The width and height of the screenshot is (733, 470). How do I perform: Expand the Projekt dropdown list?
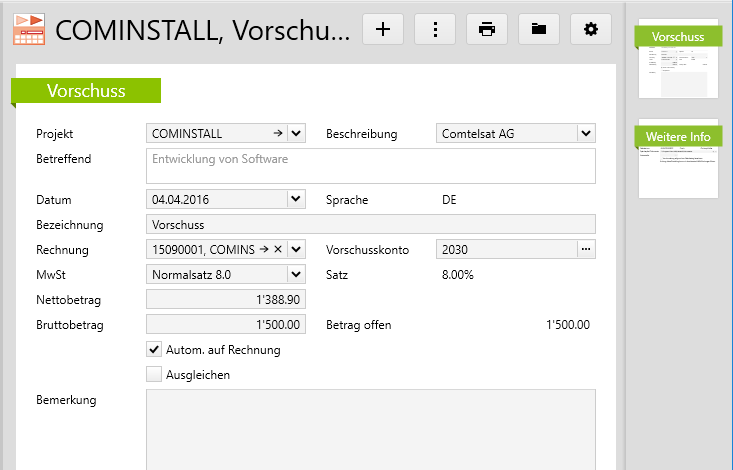pyautogui.click(x=296, y=133)
